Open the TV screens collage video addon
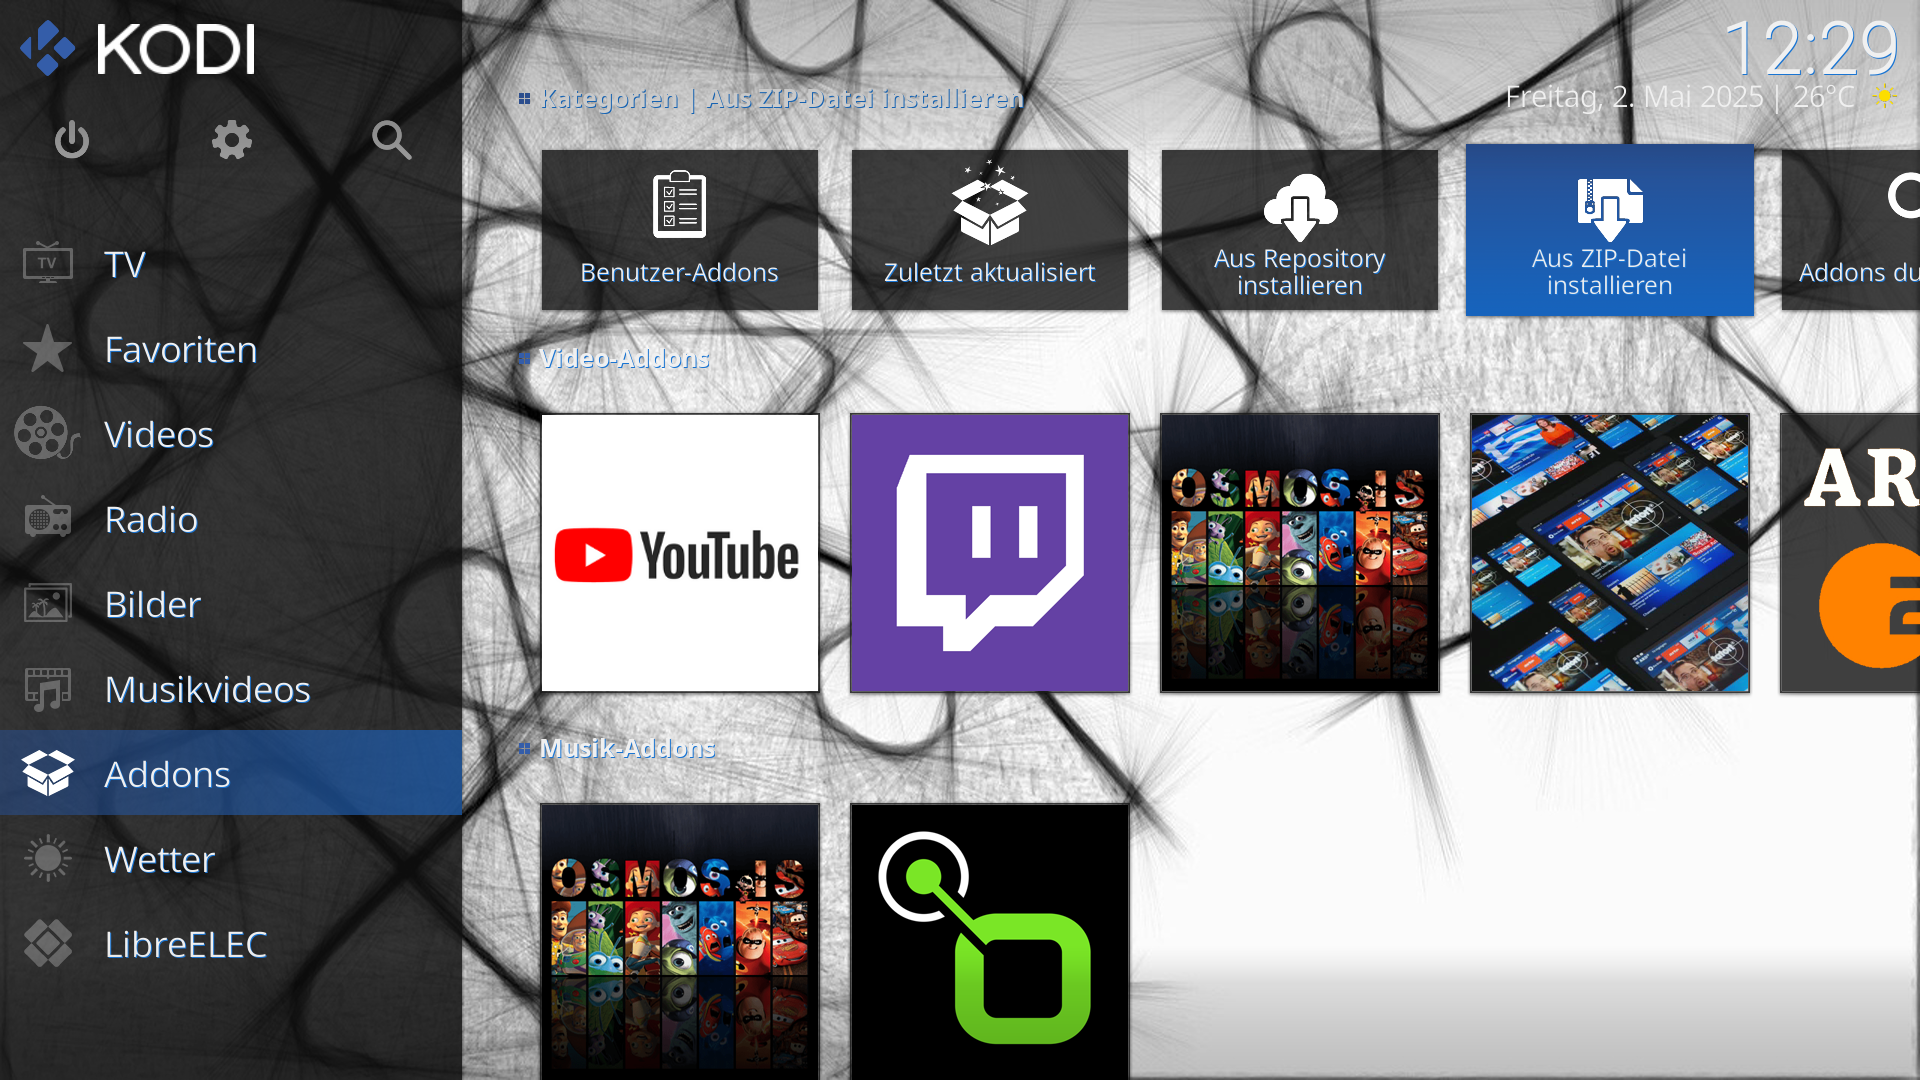The width and height of the screenshot is (1920, 1080). (1610, 553)
